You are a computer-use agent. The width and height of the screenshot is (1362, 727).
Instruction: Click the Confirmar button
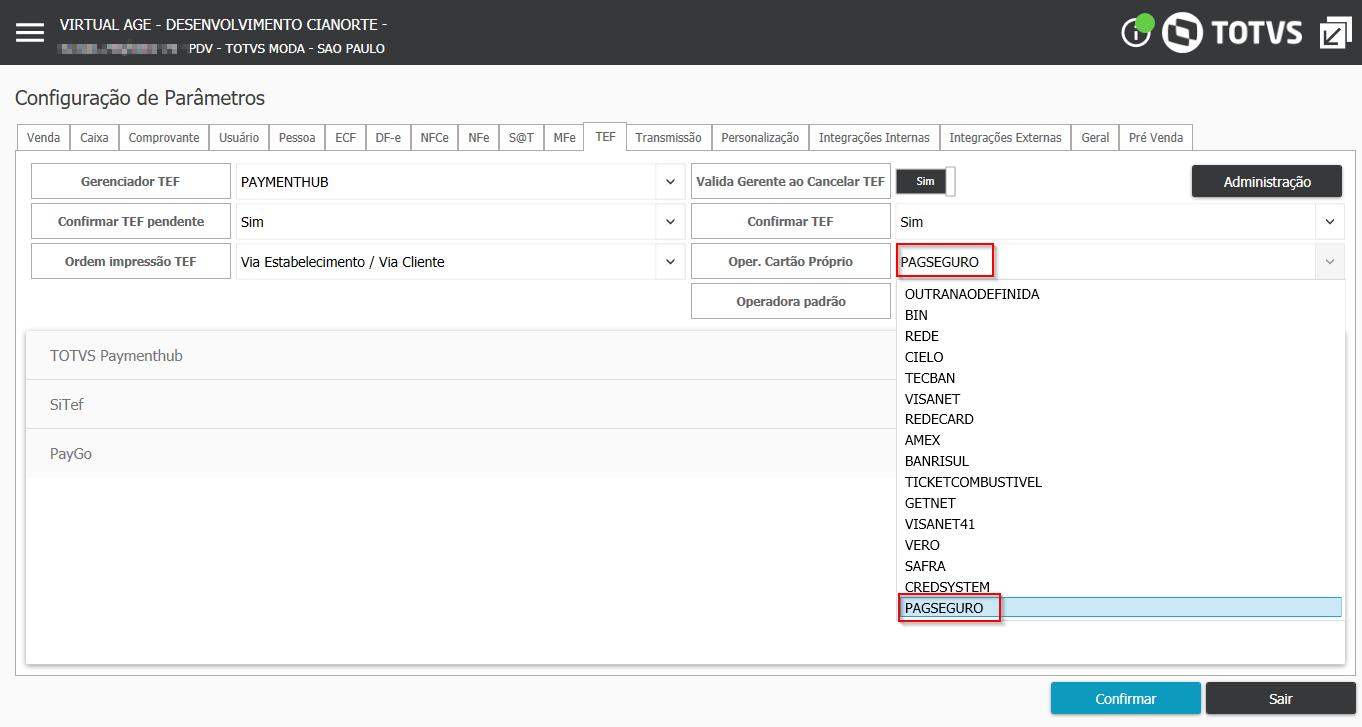click(1125, 699)
